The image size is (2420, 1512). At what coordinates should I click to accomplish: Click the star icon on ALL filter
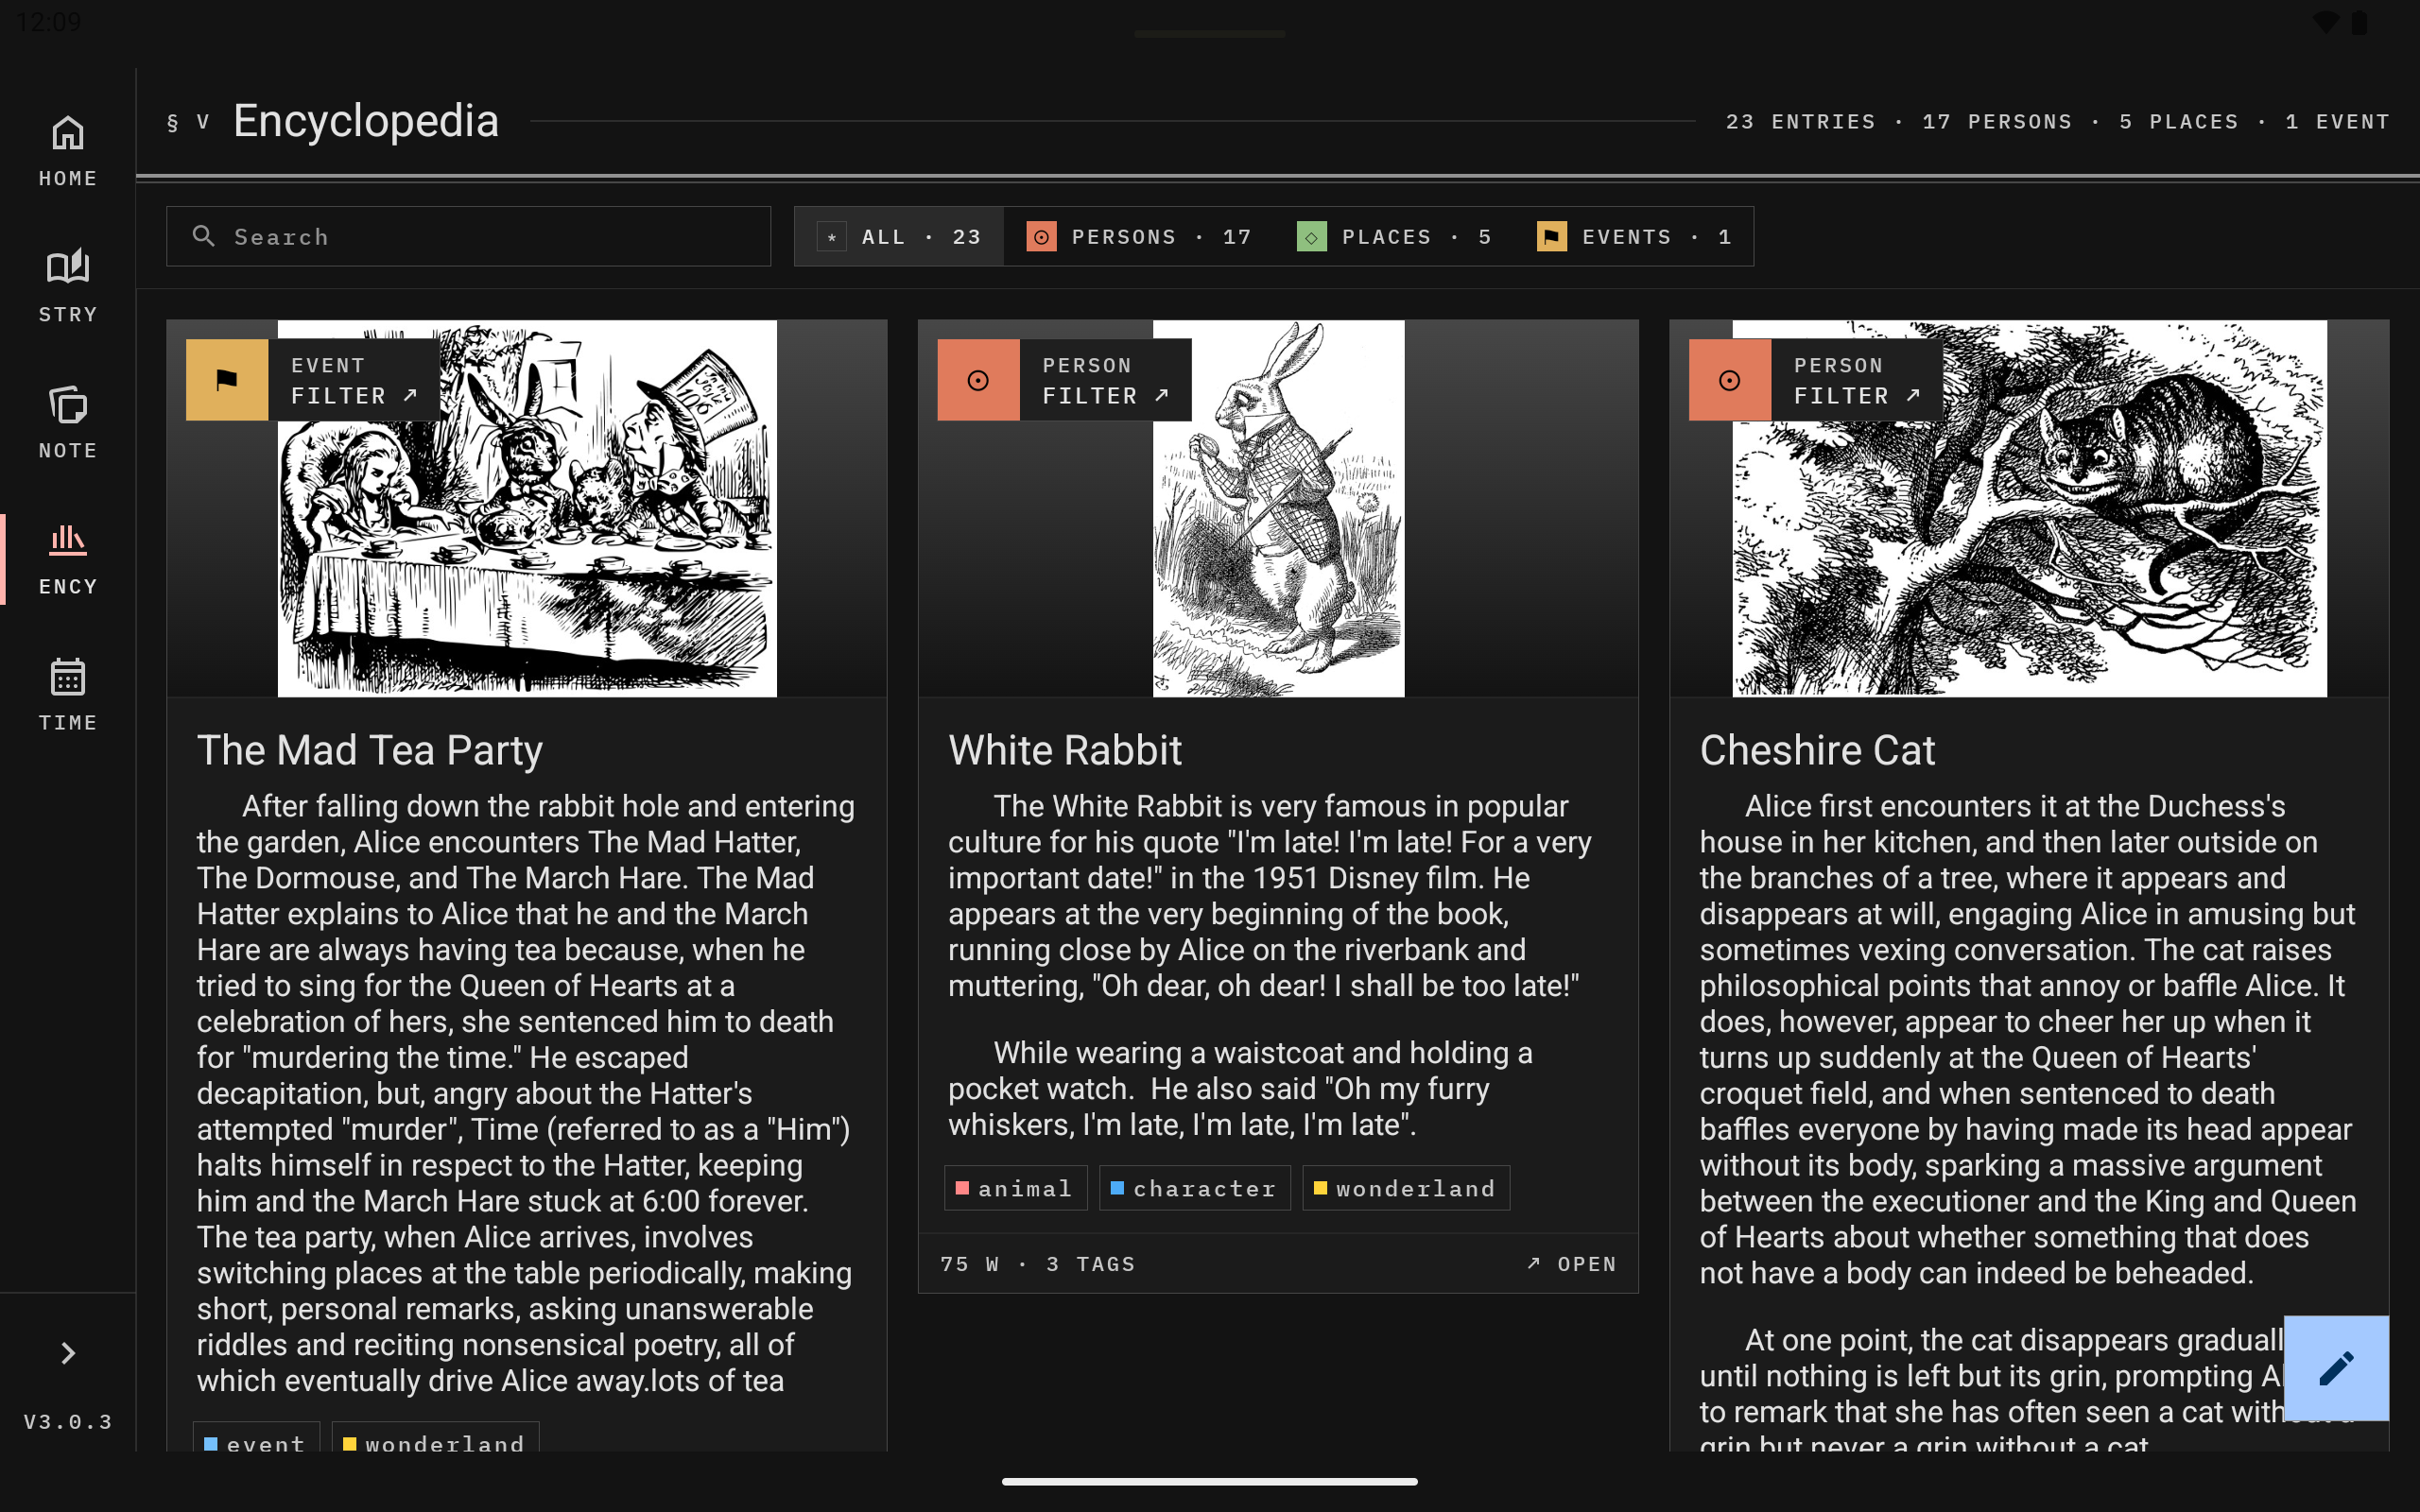[832, 237]
